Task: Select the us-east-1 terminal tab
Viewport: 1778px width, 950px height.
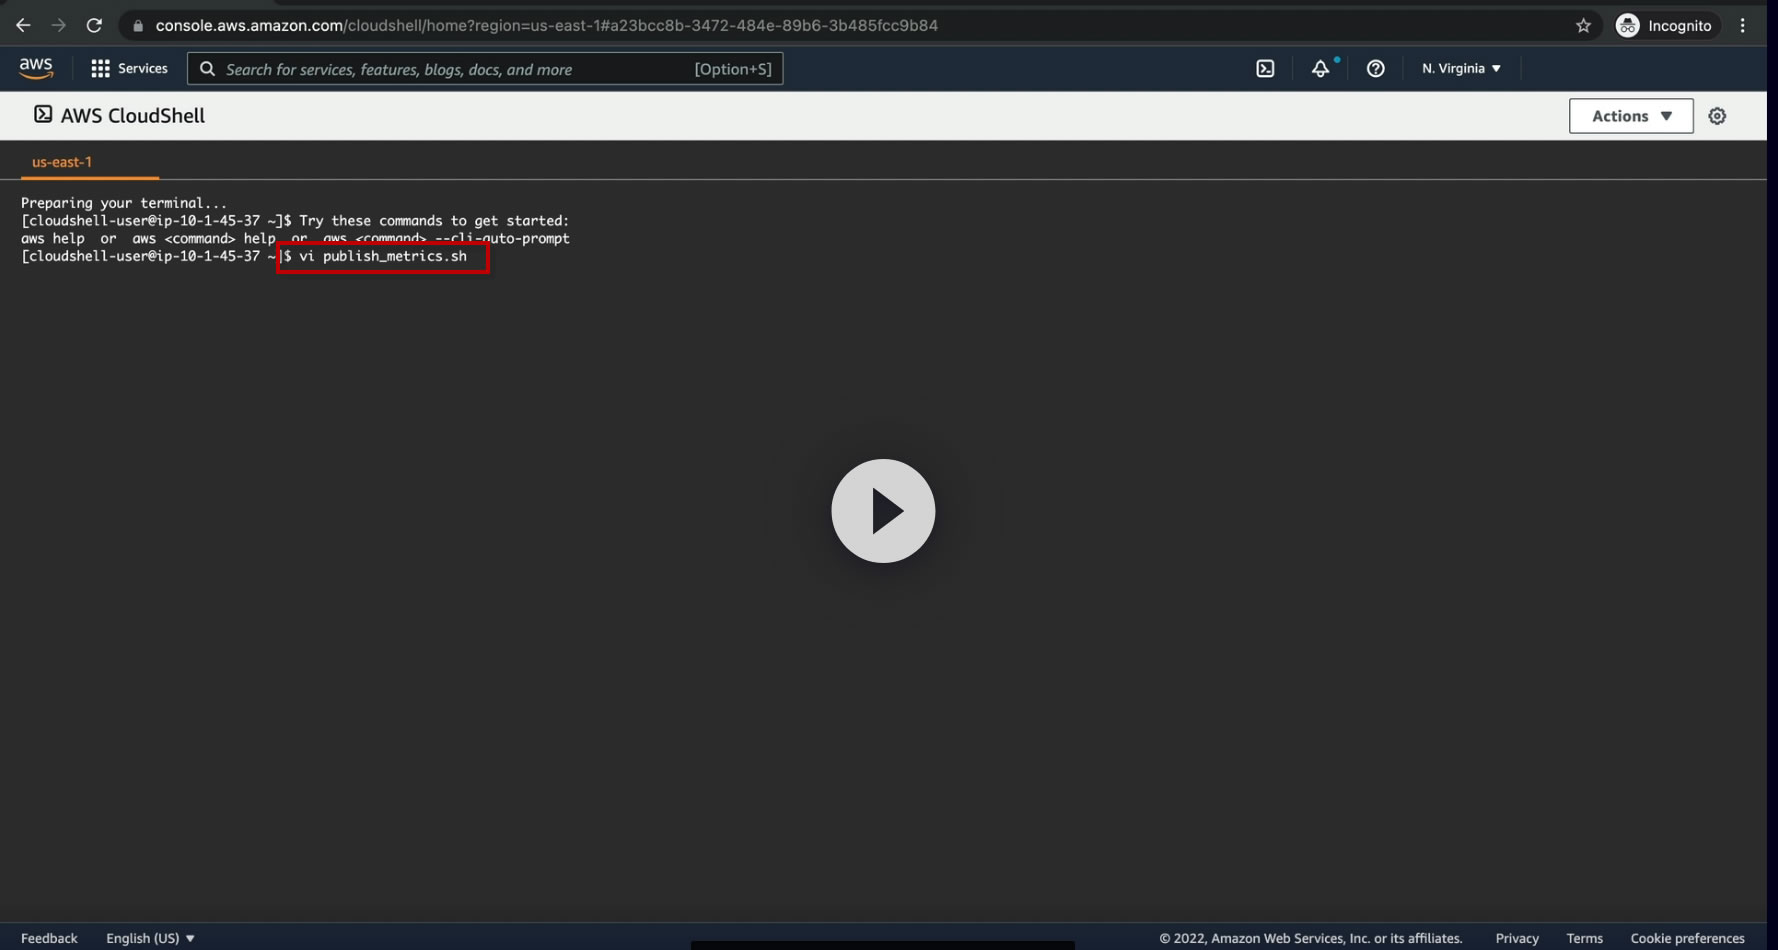Action: tap(62, 162)
